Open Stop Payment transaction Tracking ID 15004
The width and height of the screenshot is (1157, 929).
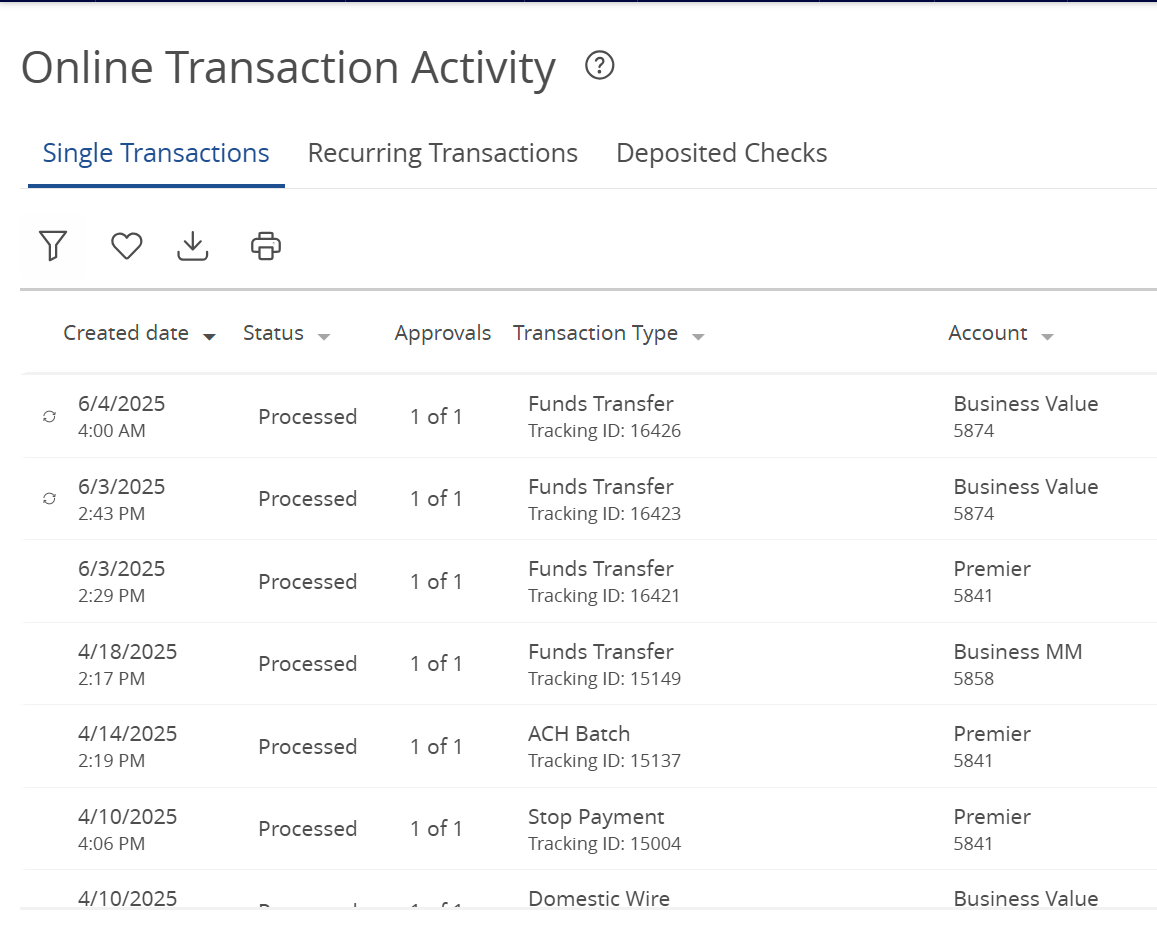596,828
